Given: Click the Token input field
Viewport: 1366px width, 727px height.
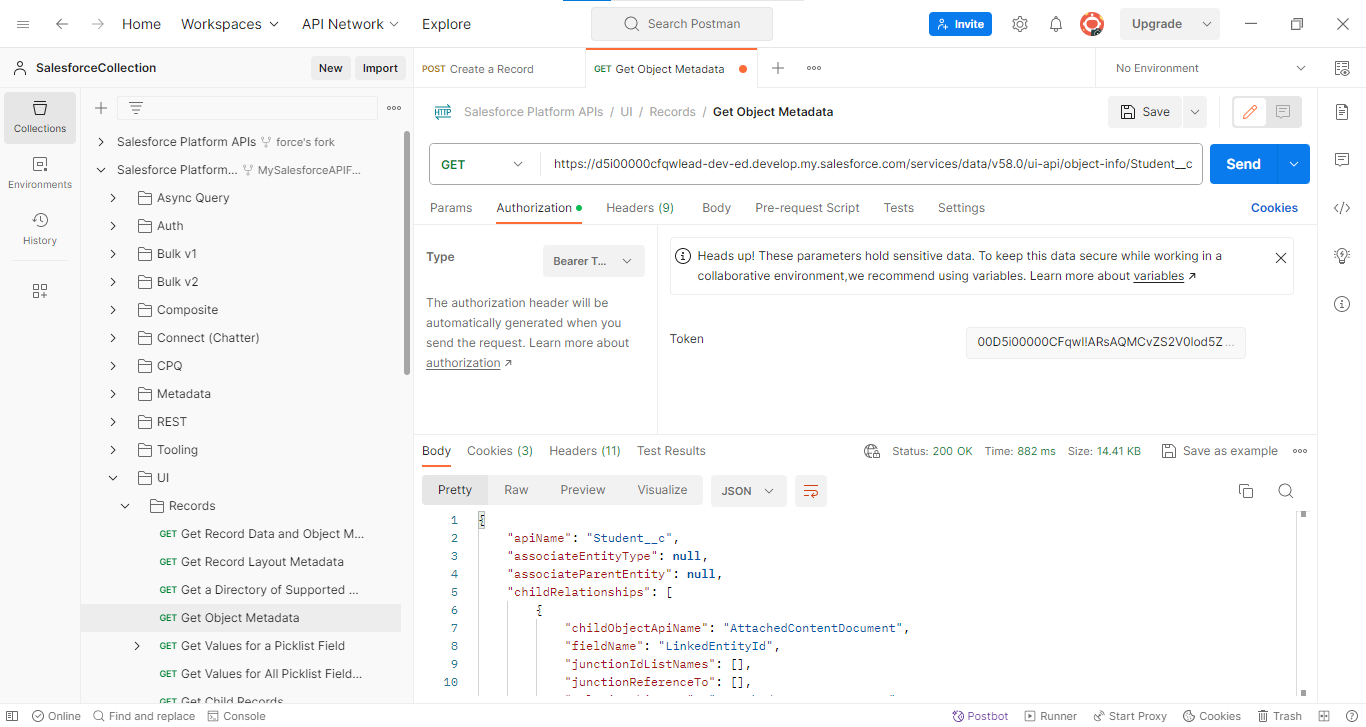Looking at the screenshot, I should (x=1106, y=342).
